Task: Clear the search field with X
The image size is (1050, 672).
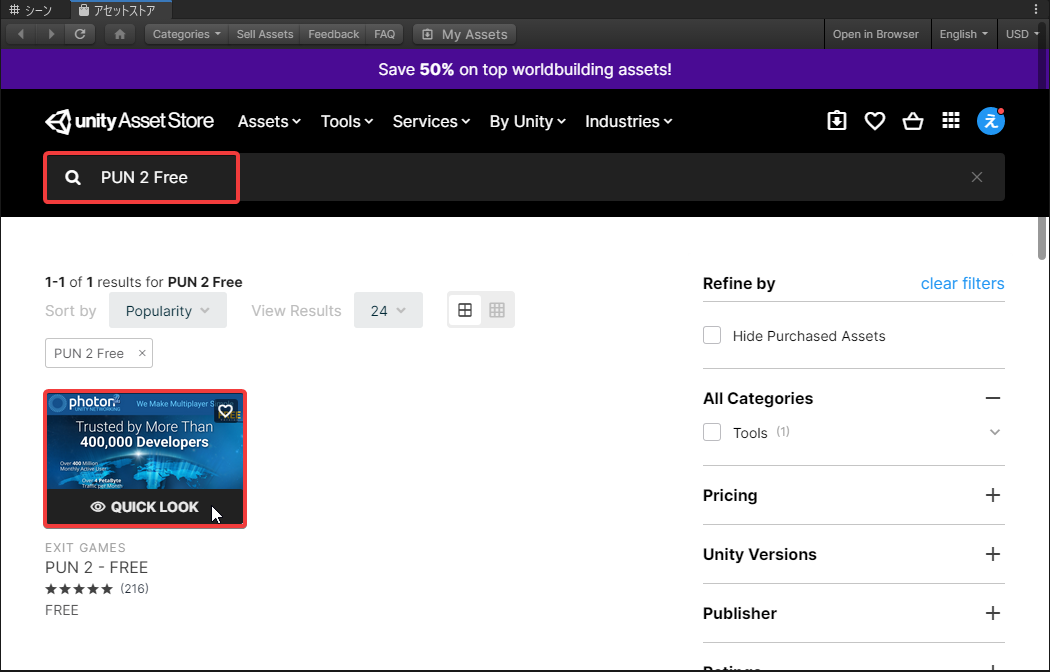Action: (977, 177)
